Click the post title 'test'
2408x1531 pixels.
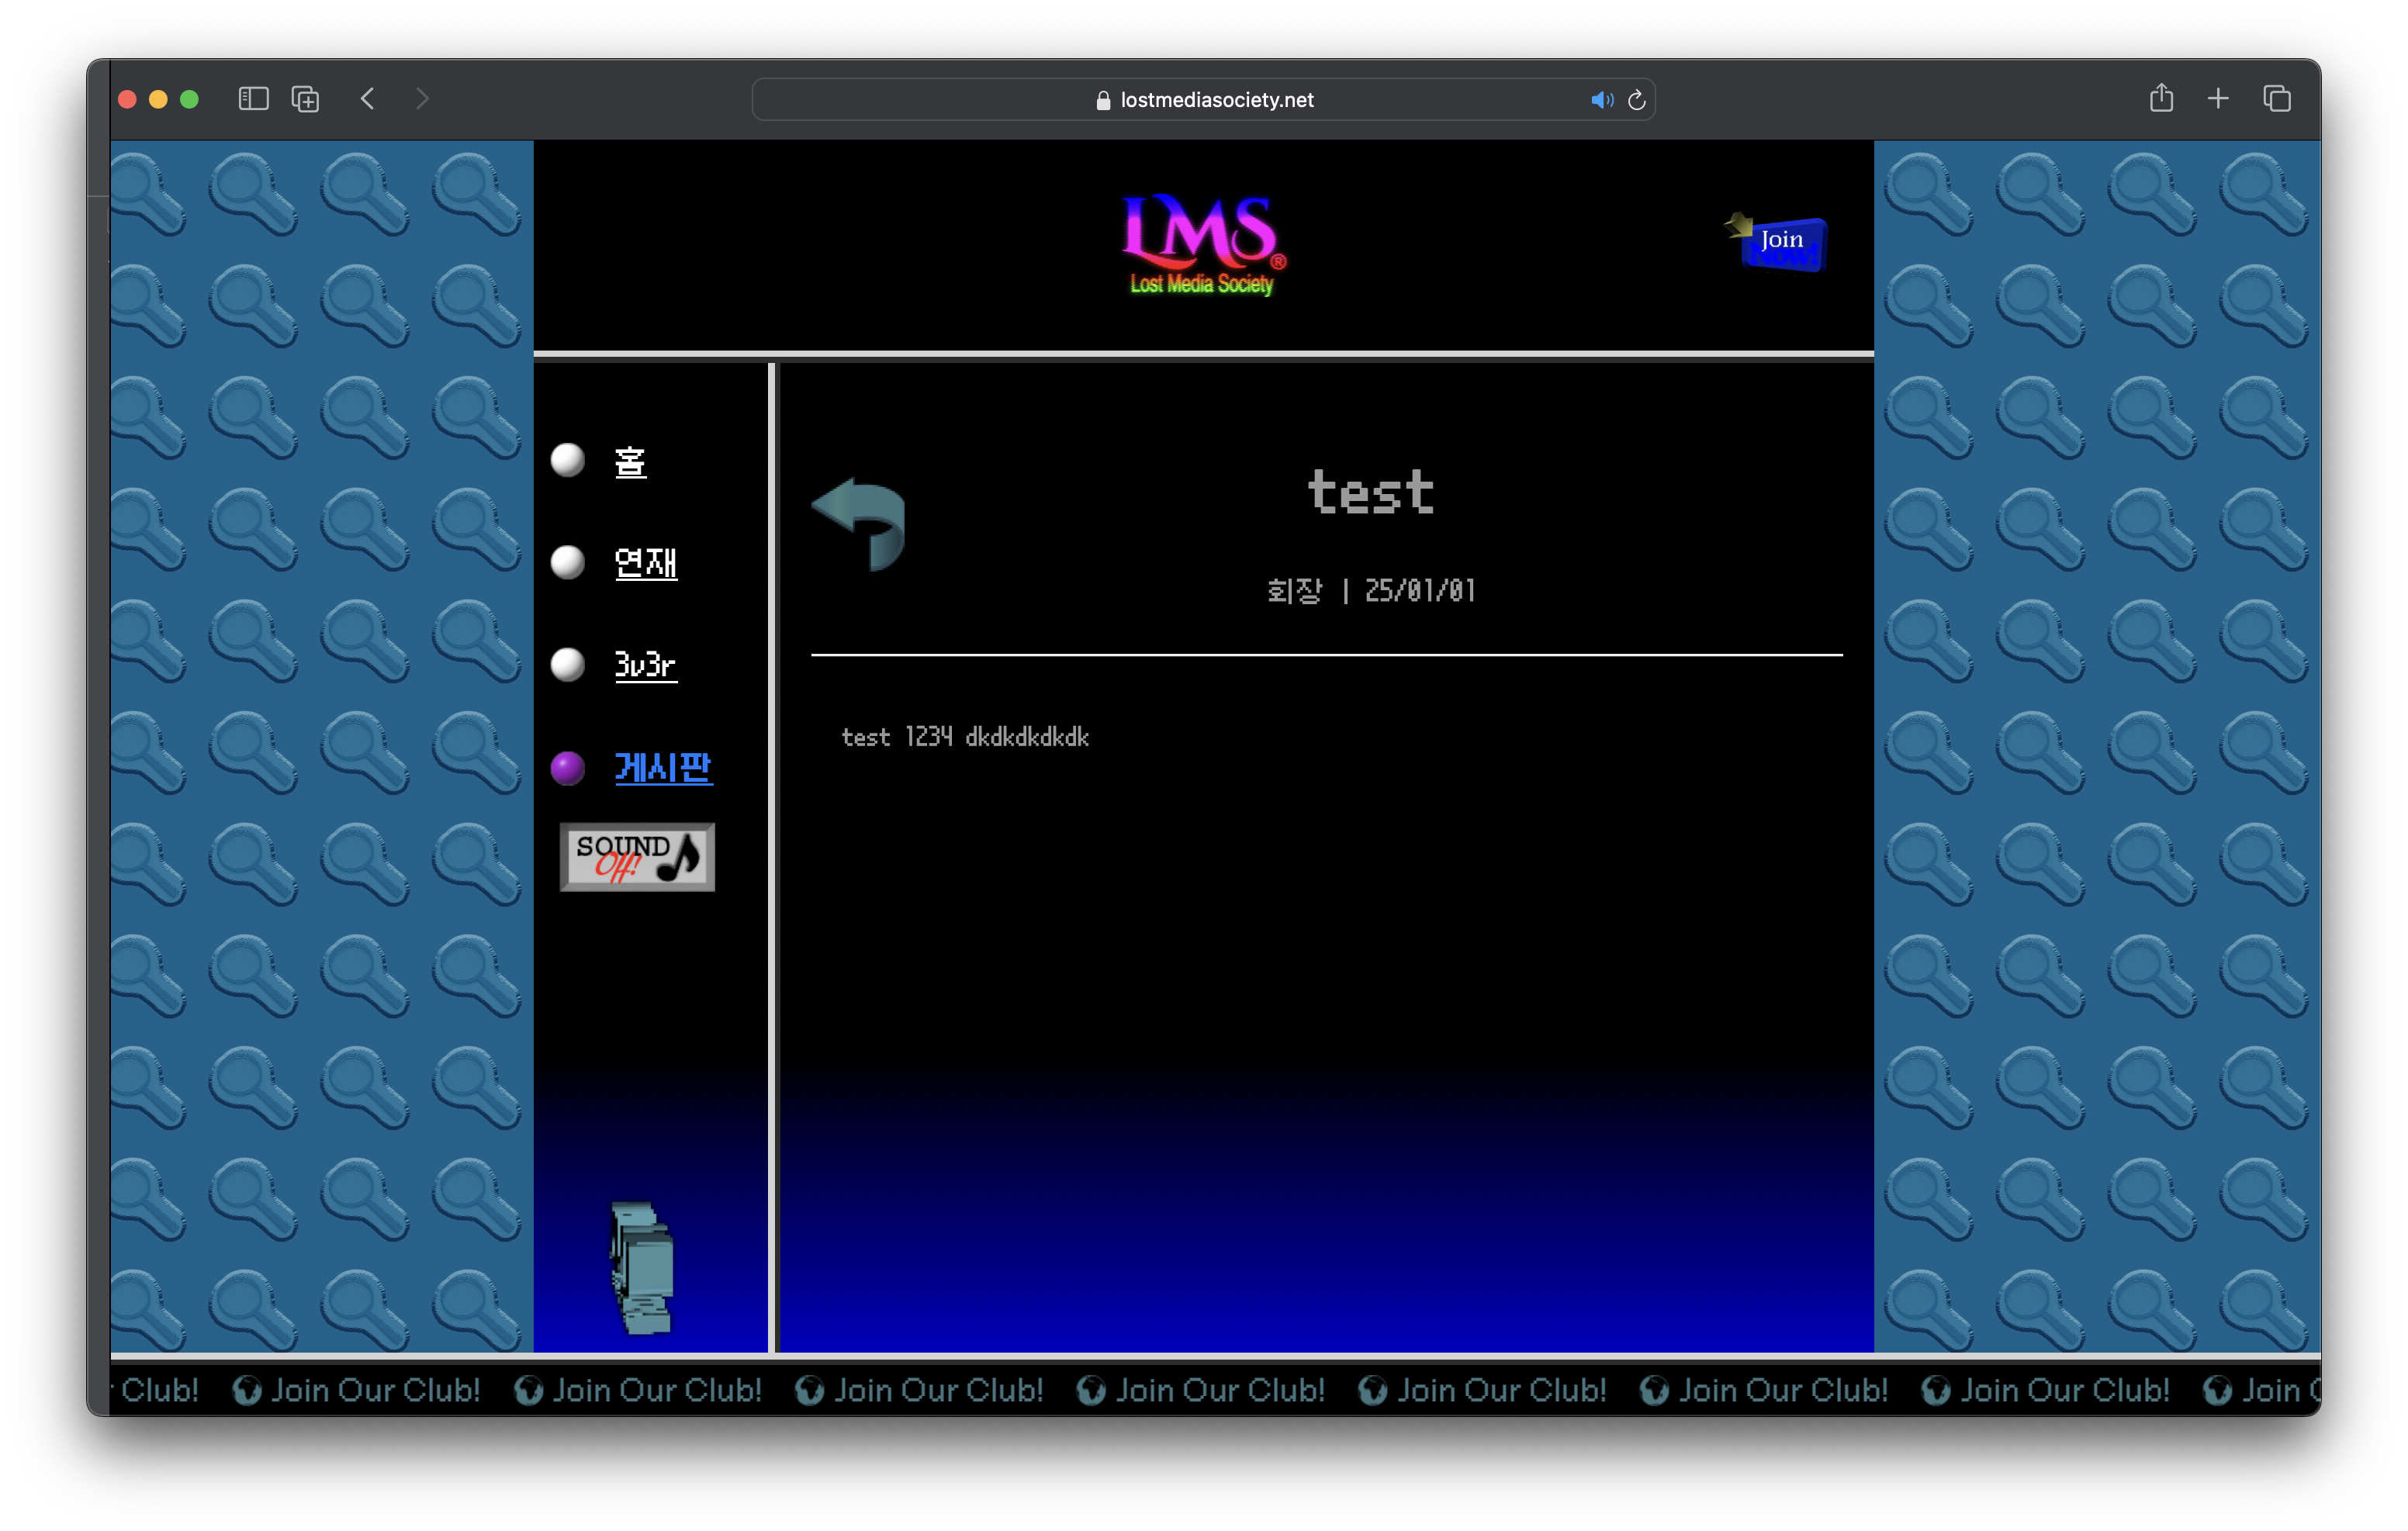coord(1370,492)
